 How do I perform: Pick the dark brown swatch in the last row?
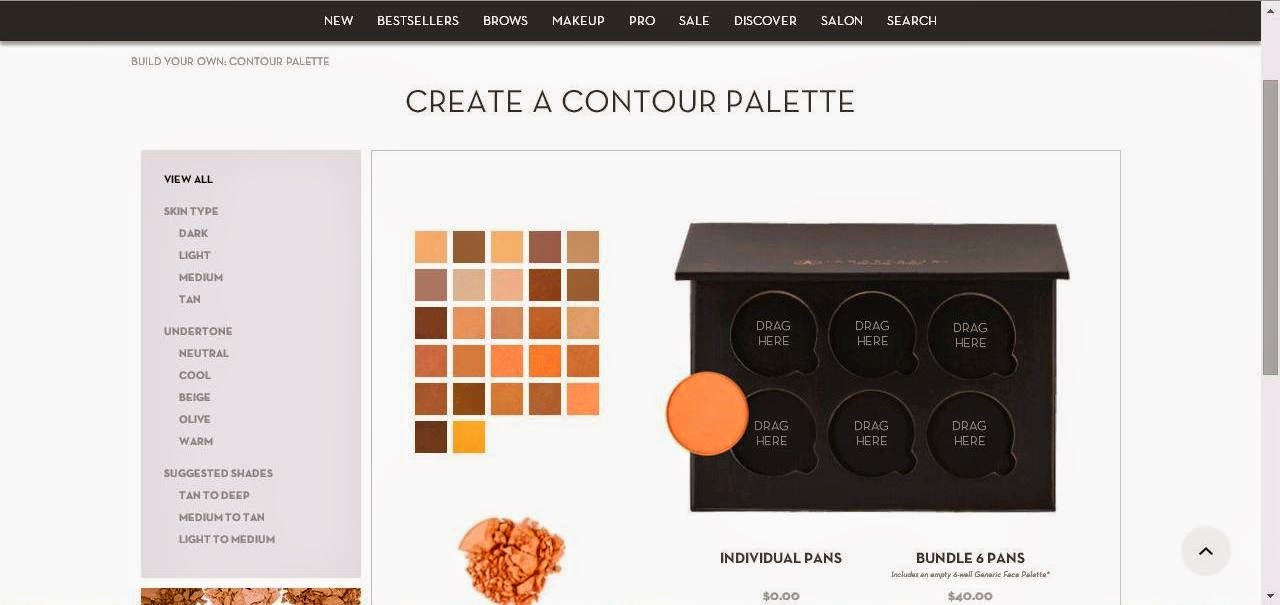(431, 437)
